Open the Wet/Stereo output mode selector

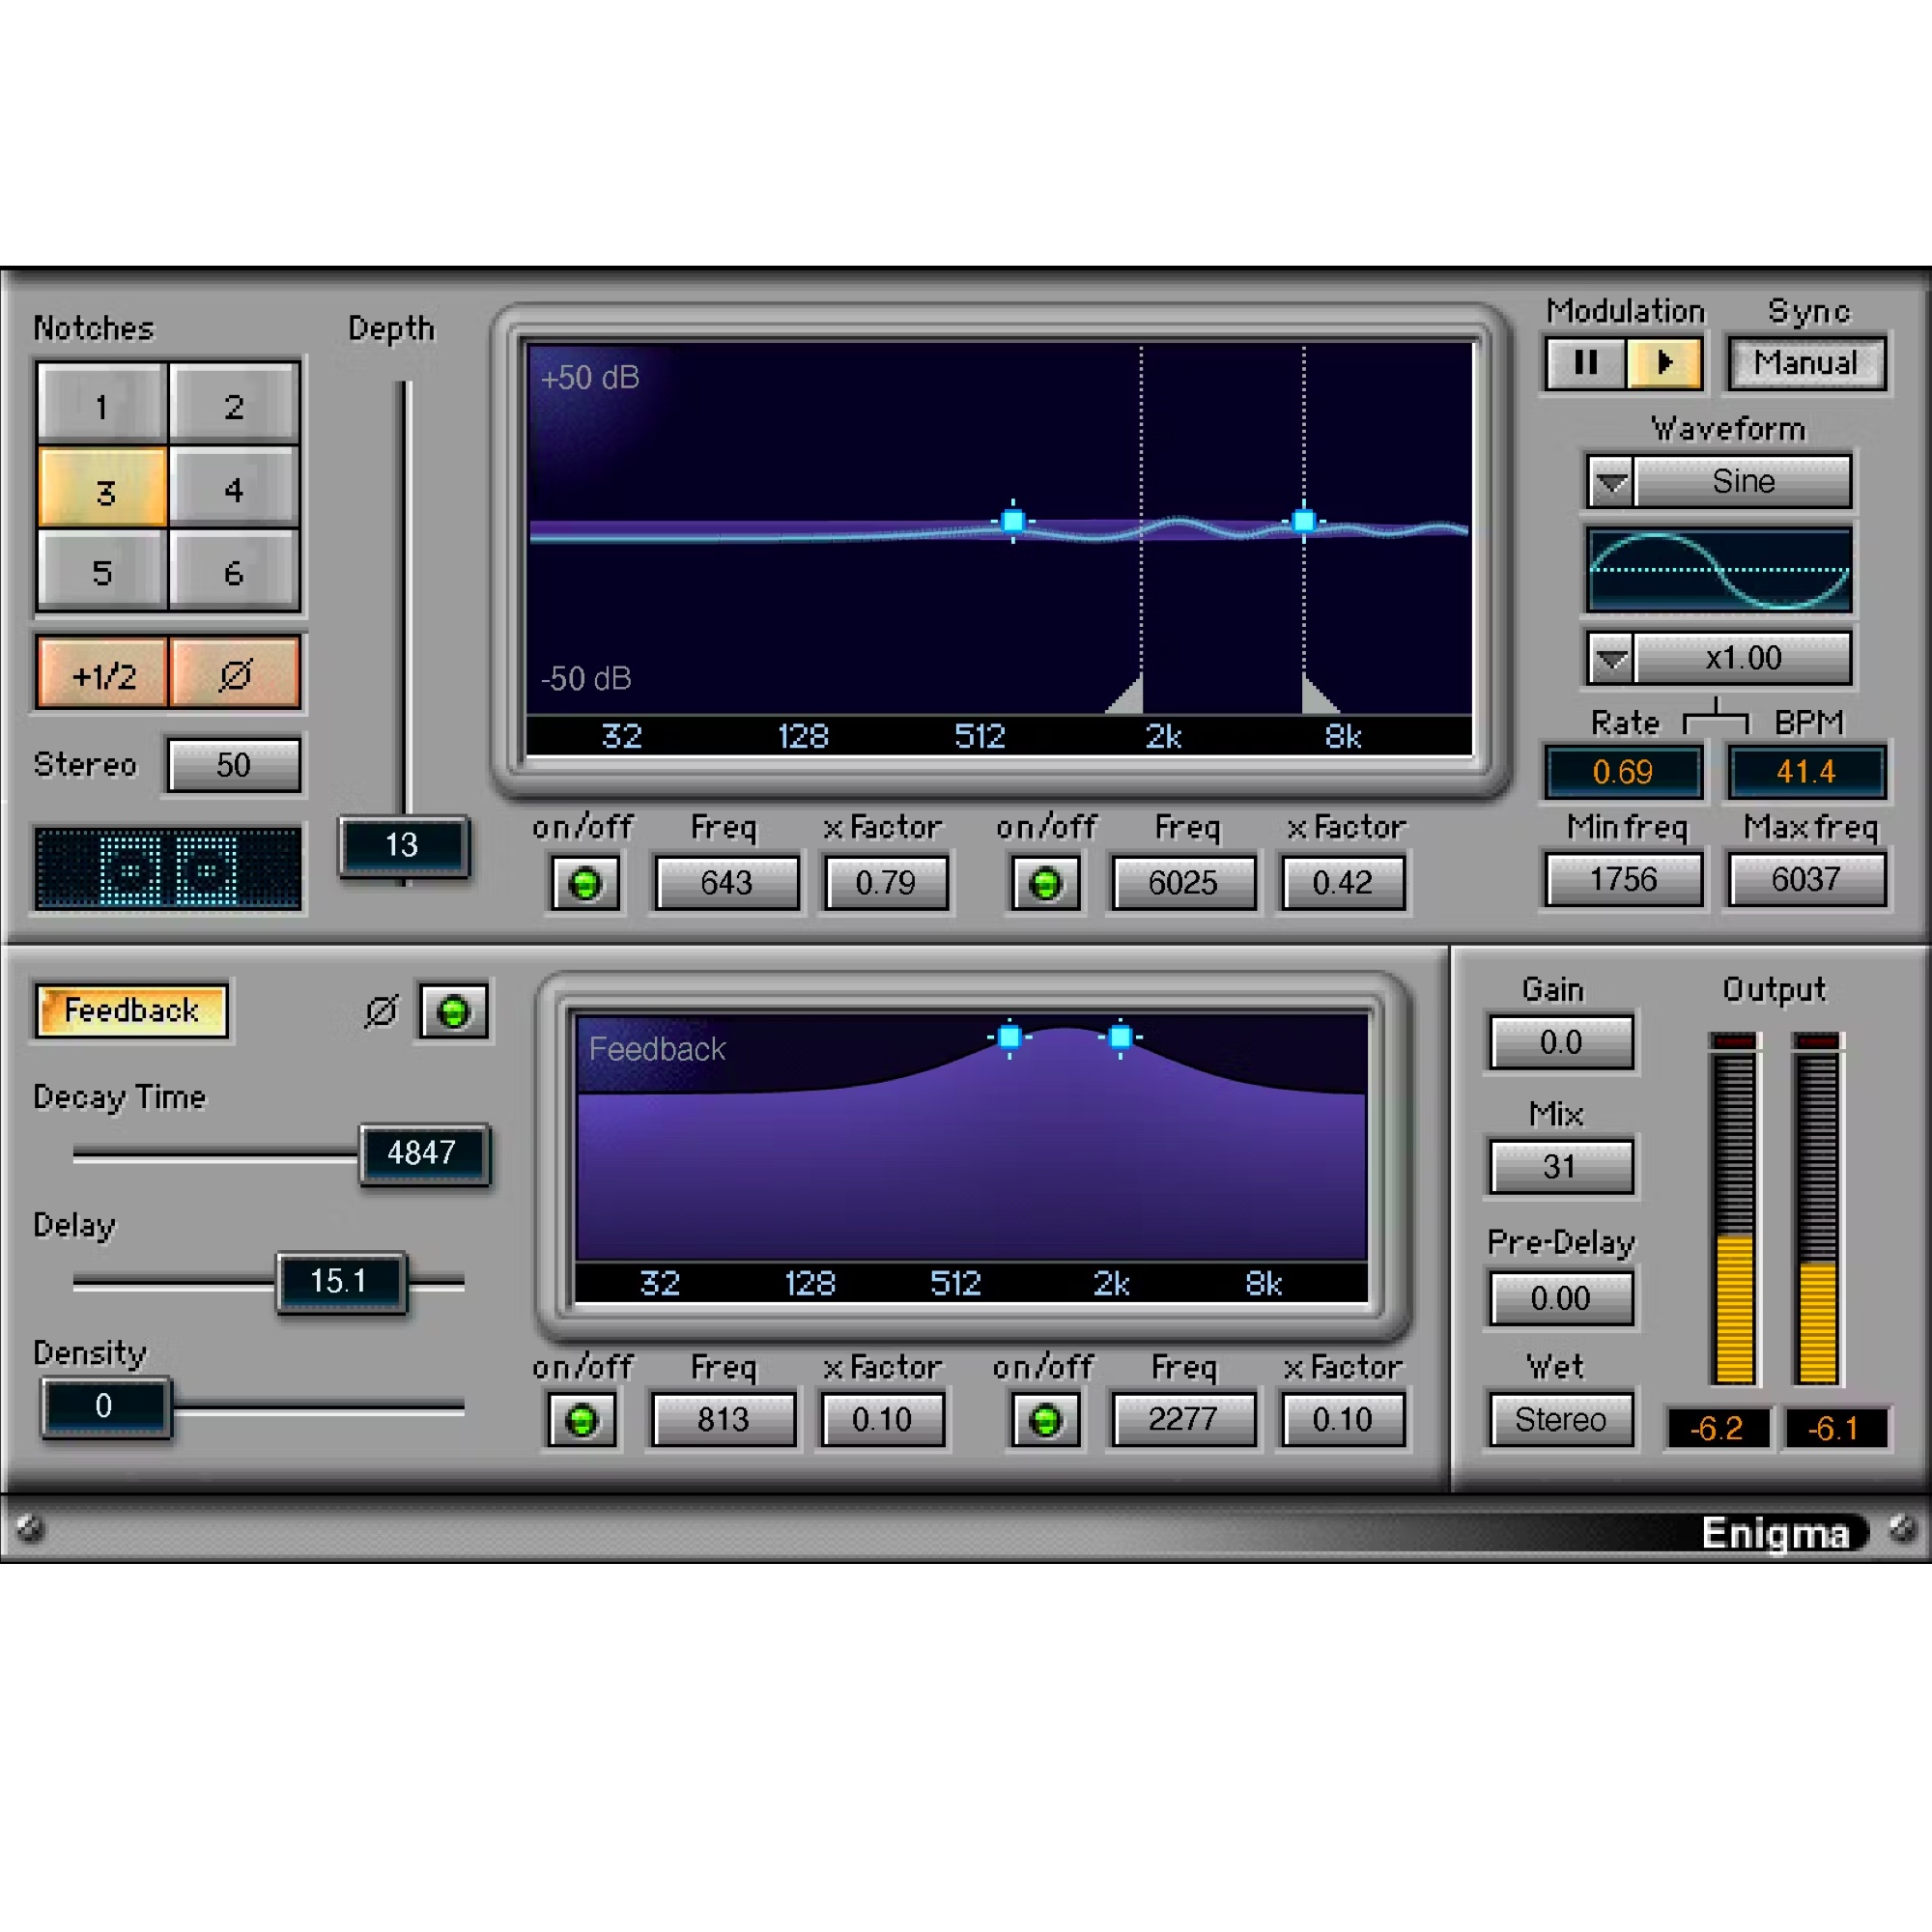(x=1561, y=1419)
